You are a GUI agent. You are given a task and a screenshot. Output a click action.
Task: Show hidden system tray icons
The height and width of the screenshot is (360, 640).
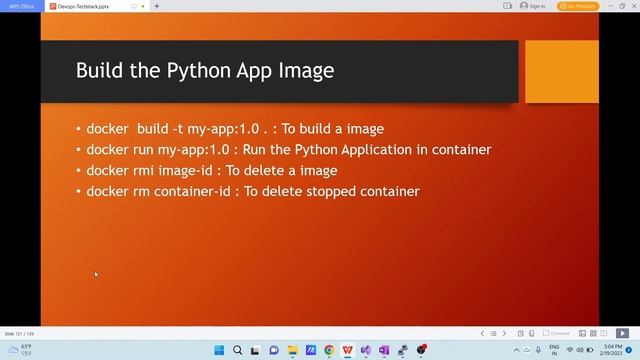point(516,350)
